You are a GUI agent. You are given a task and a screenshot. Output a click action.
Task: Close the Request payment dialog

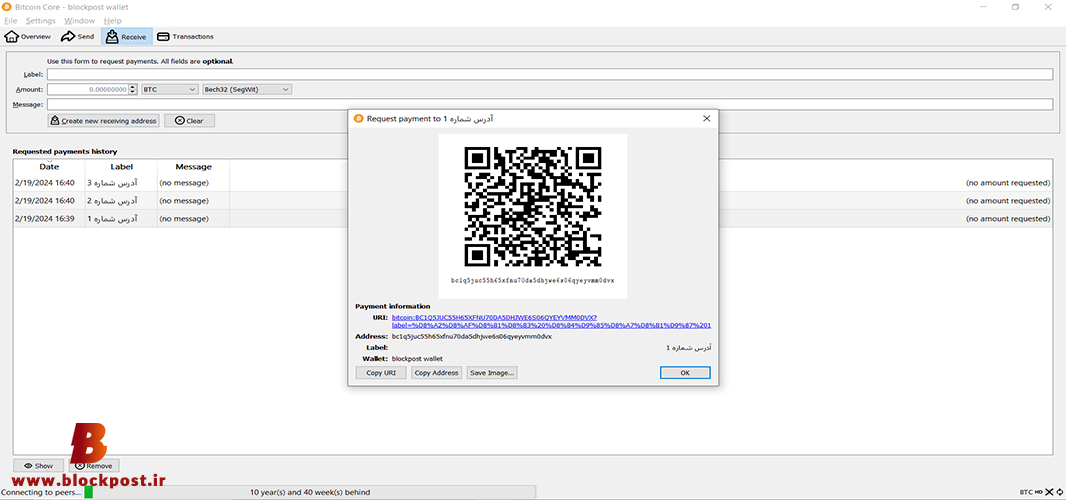pyautogui.click(x=706, y=118)
